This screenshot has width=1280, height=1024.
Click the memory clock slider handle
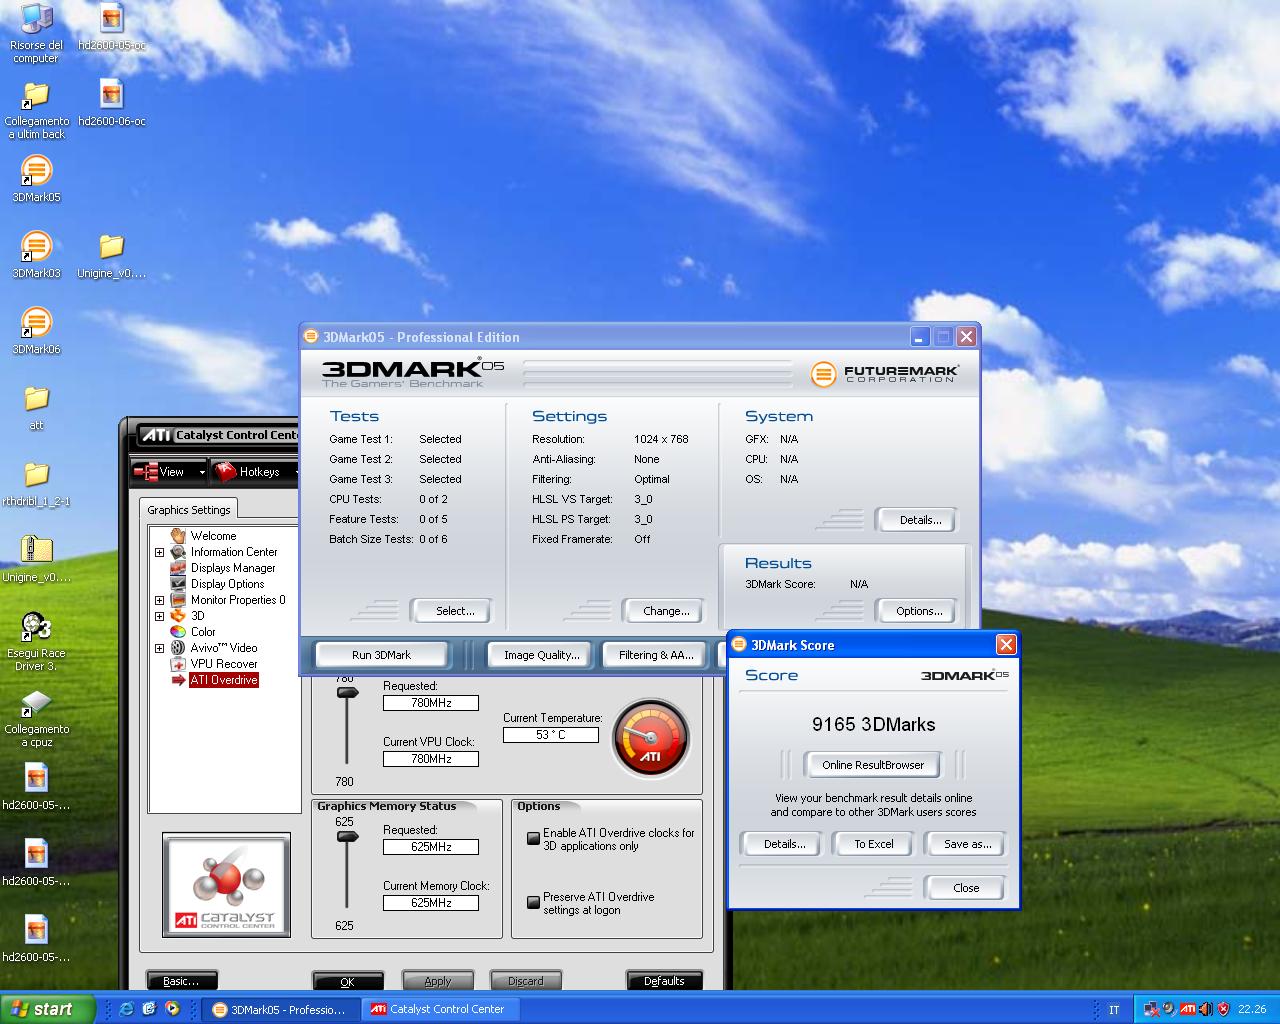pyautogui.click(x=346, y=837)
